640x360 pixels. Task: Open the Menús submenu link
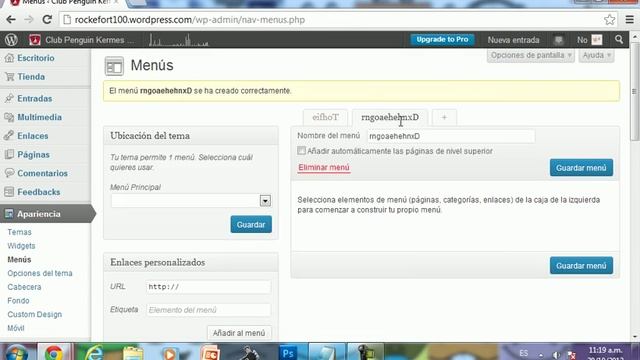tap(19, 260)
